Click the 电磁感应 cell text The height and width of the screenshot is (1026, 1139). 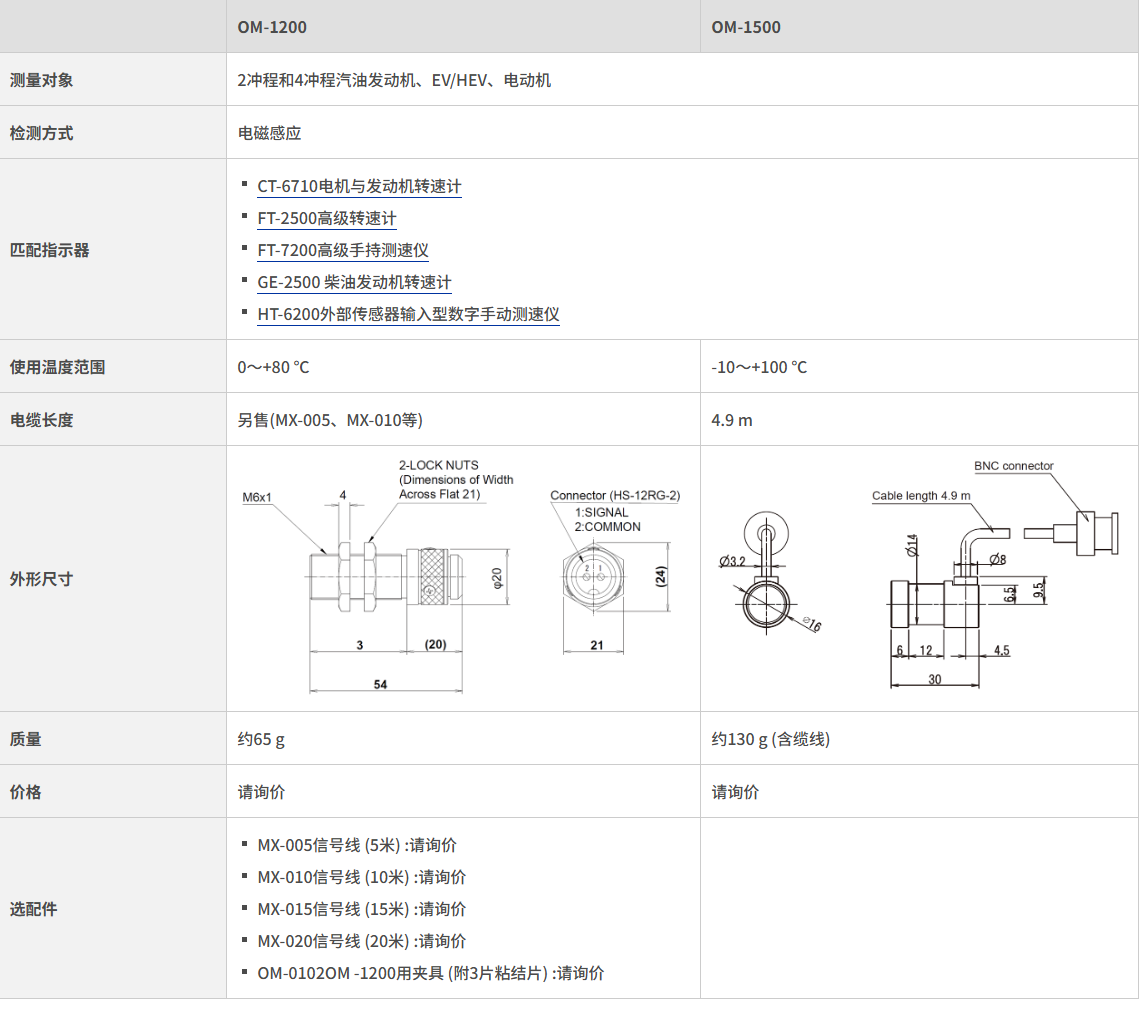269,133
